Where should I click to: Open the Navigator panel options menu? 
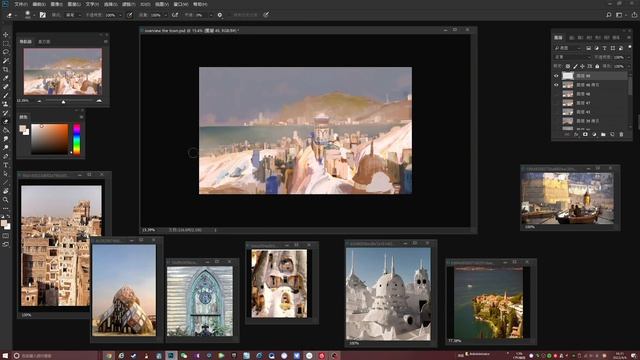point(106,42)
